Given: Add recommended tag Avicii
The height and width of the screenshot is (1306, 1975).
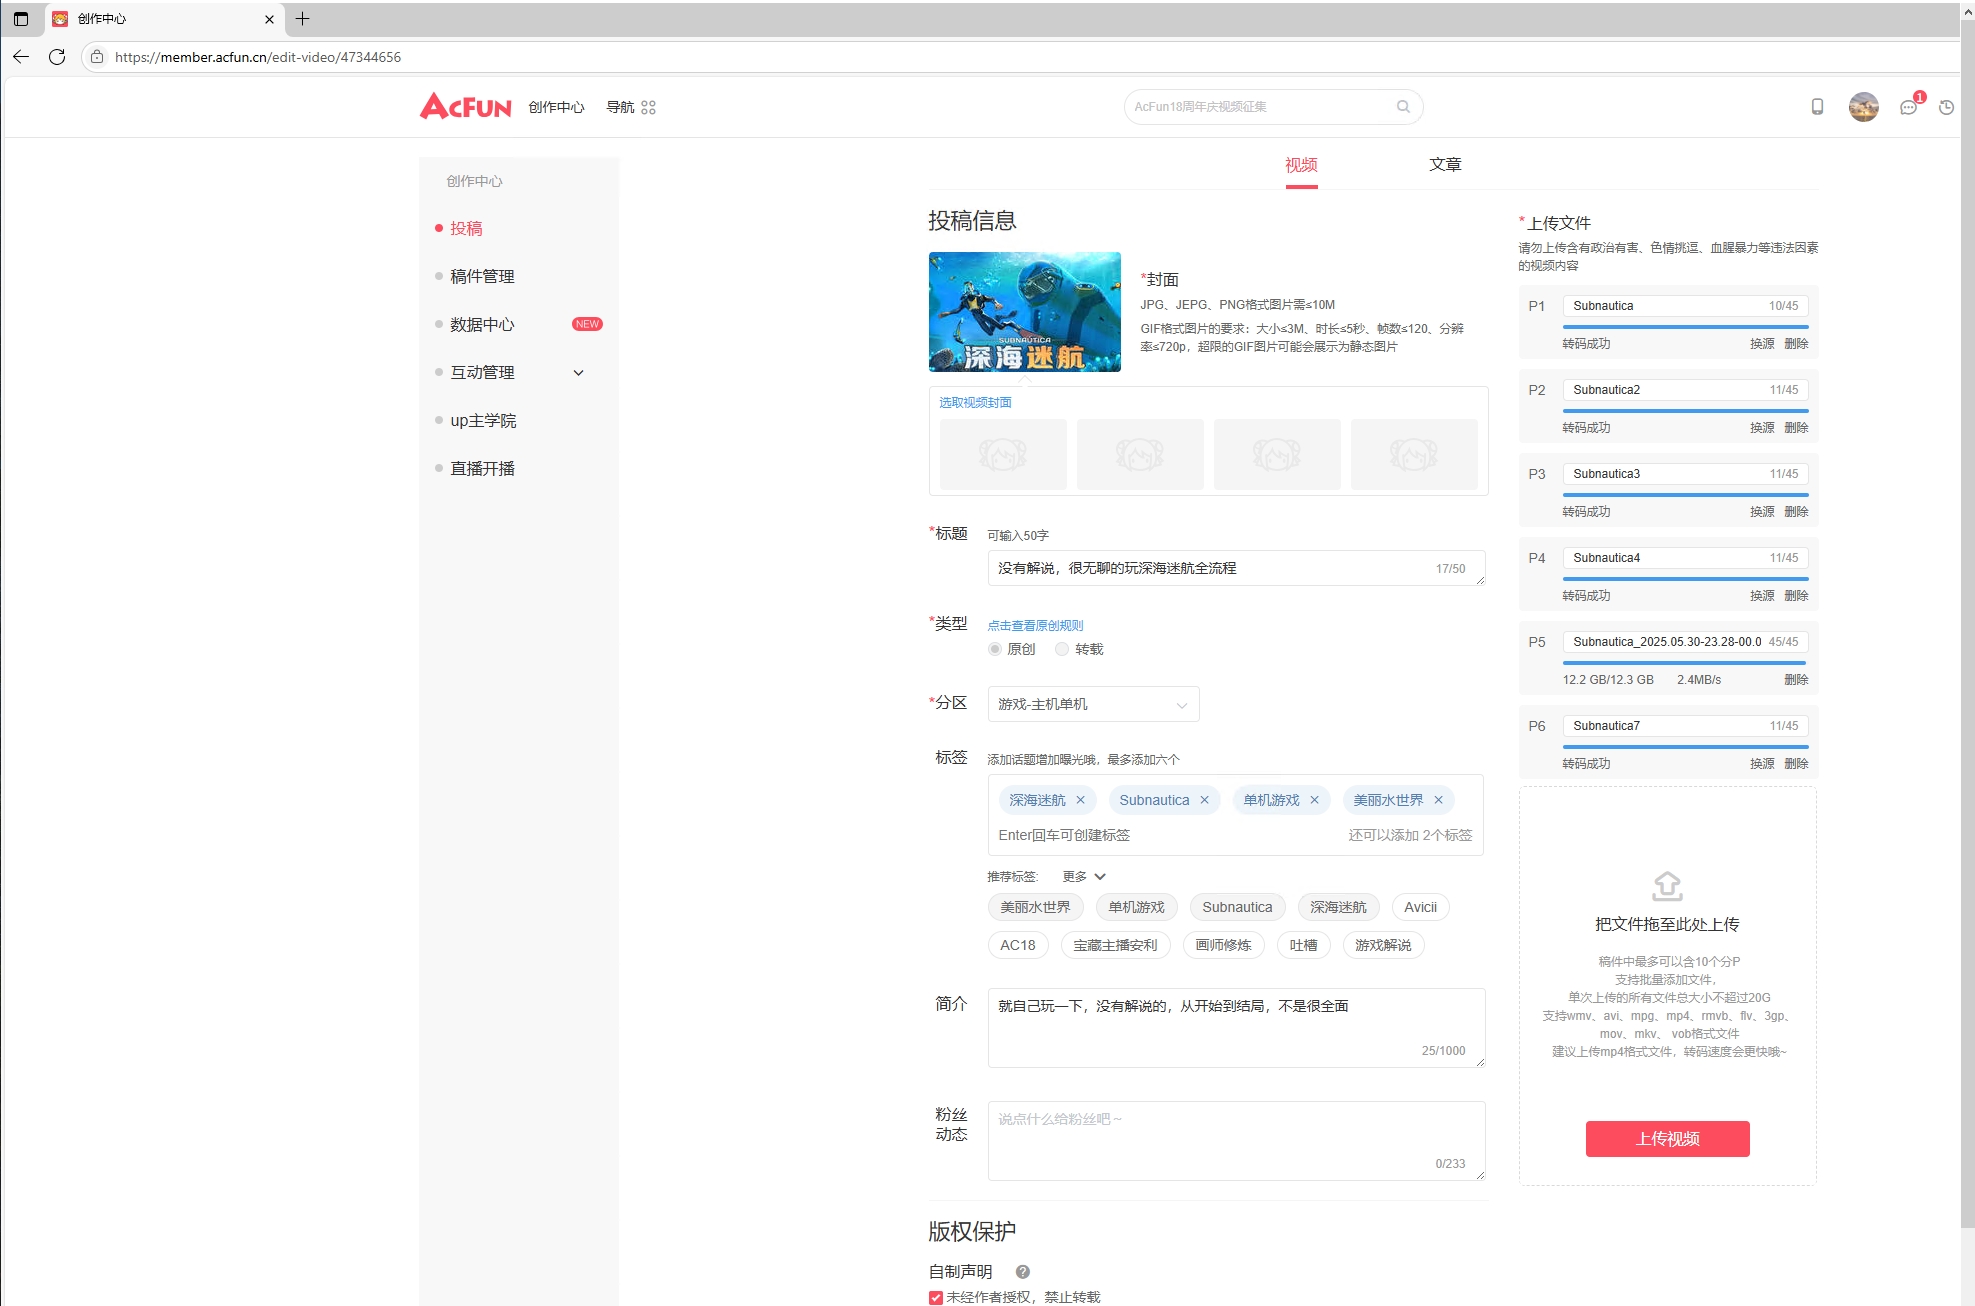Looking at the screenshot, I should pyautogui.click(x=1420, y=907).
